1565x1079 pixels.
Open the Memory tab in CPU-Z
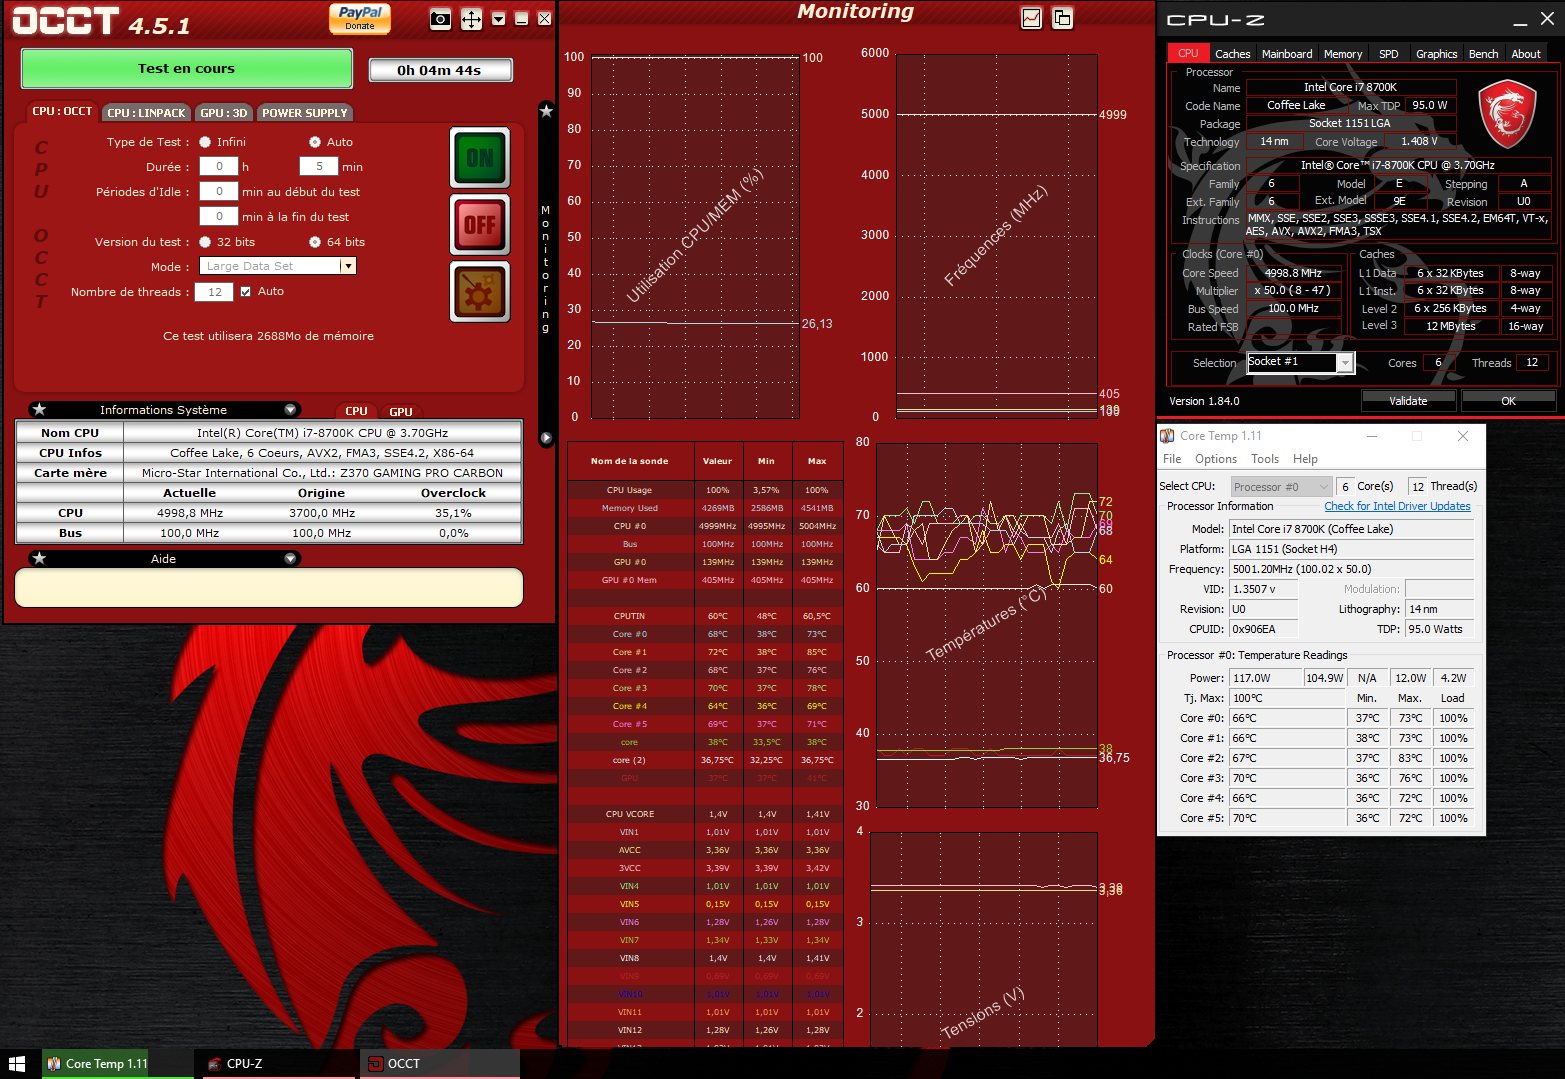pos(1343,54)
